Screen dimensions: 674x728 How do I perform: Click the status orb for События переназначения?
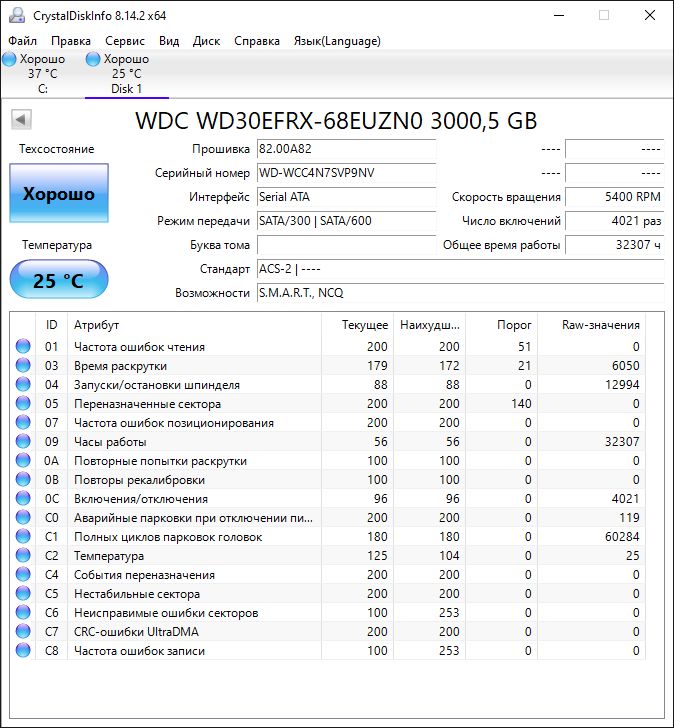coord(23,575)
